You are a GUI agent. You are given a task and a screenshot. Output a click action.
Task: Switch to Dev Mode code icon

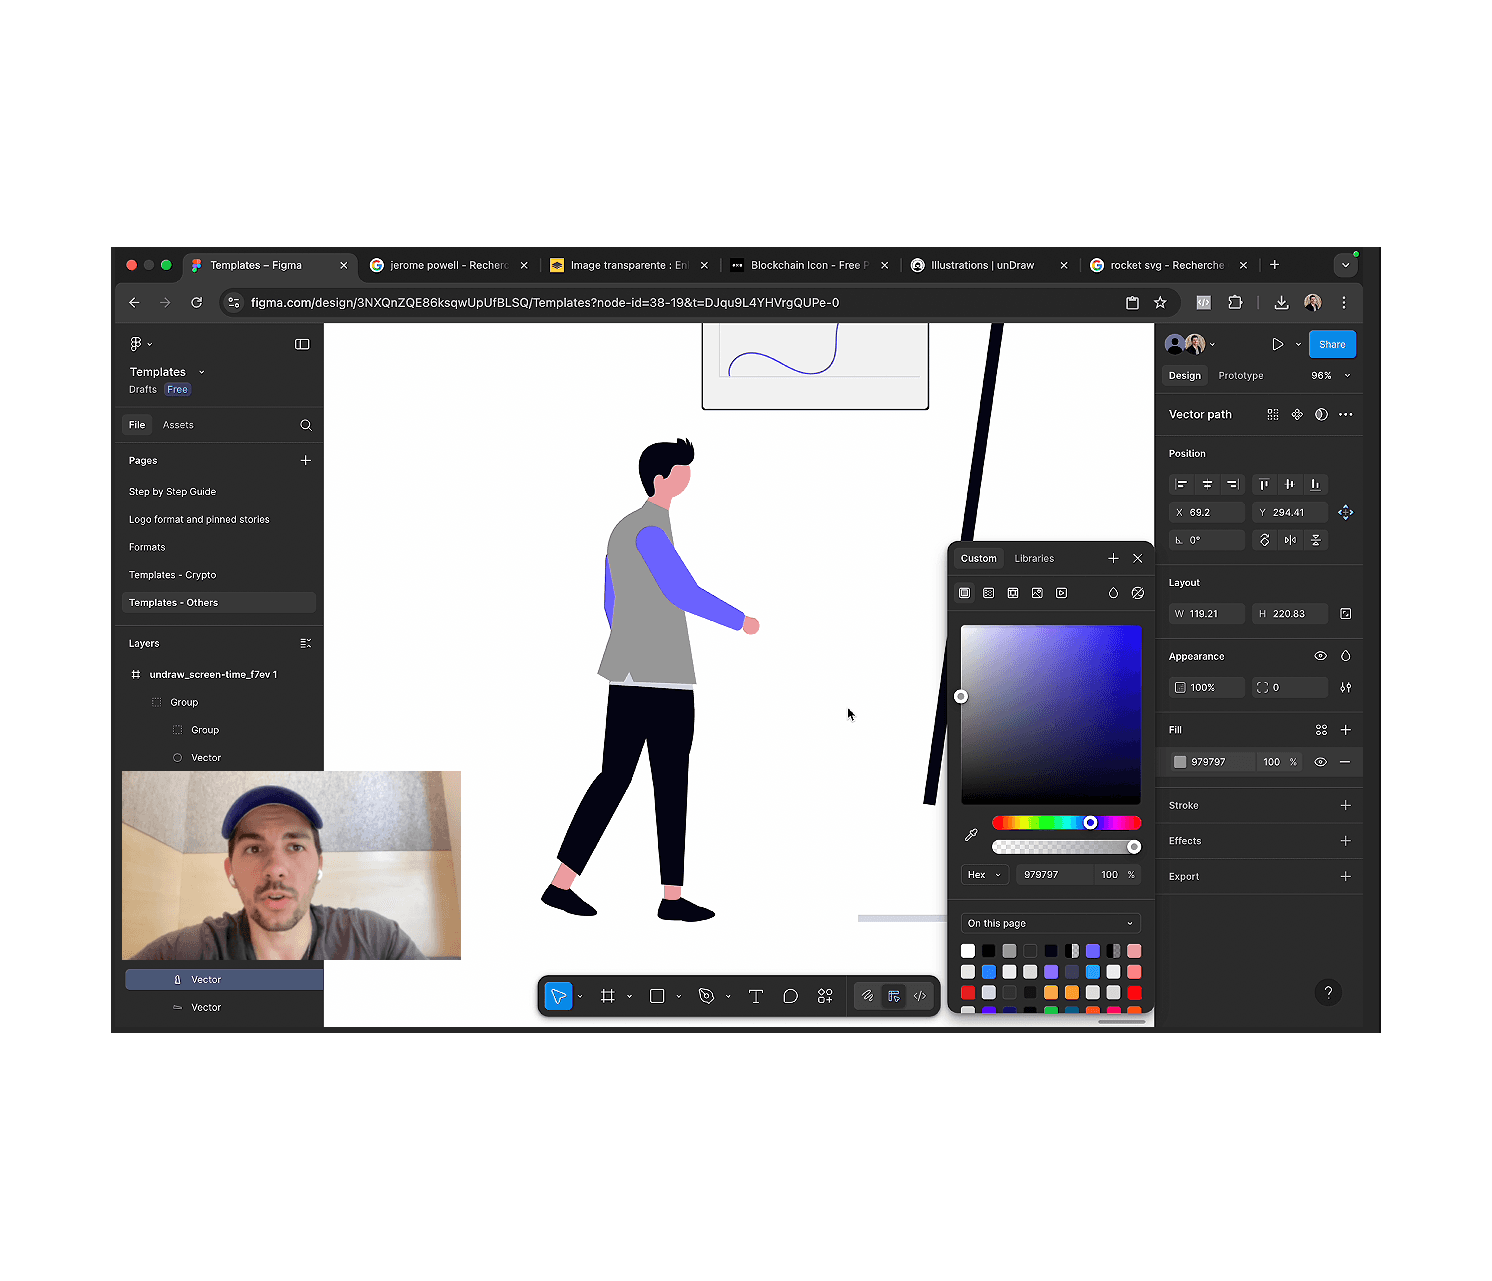(920, 996)
